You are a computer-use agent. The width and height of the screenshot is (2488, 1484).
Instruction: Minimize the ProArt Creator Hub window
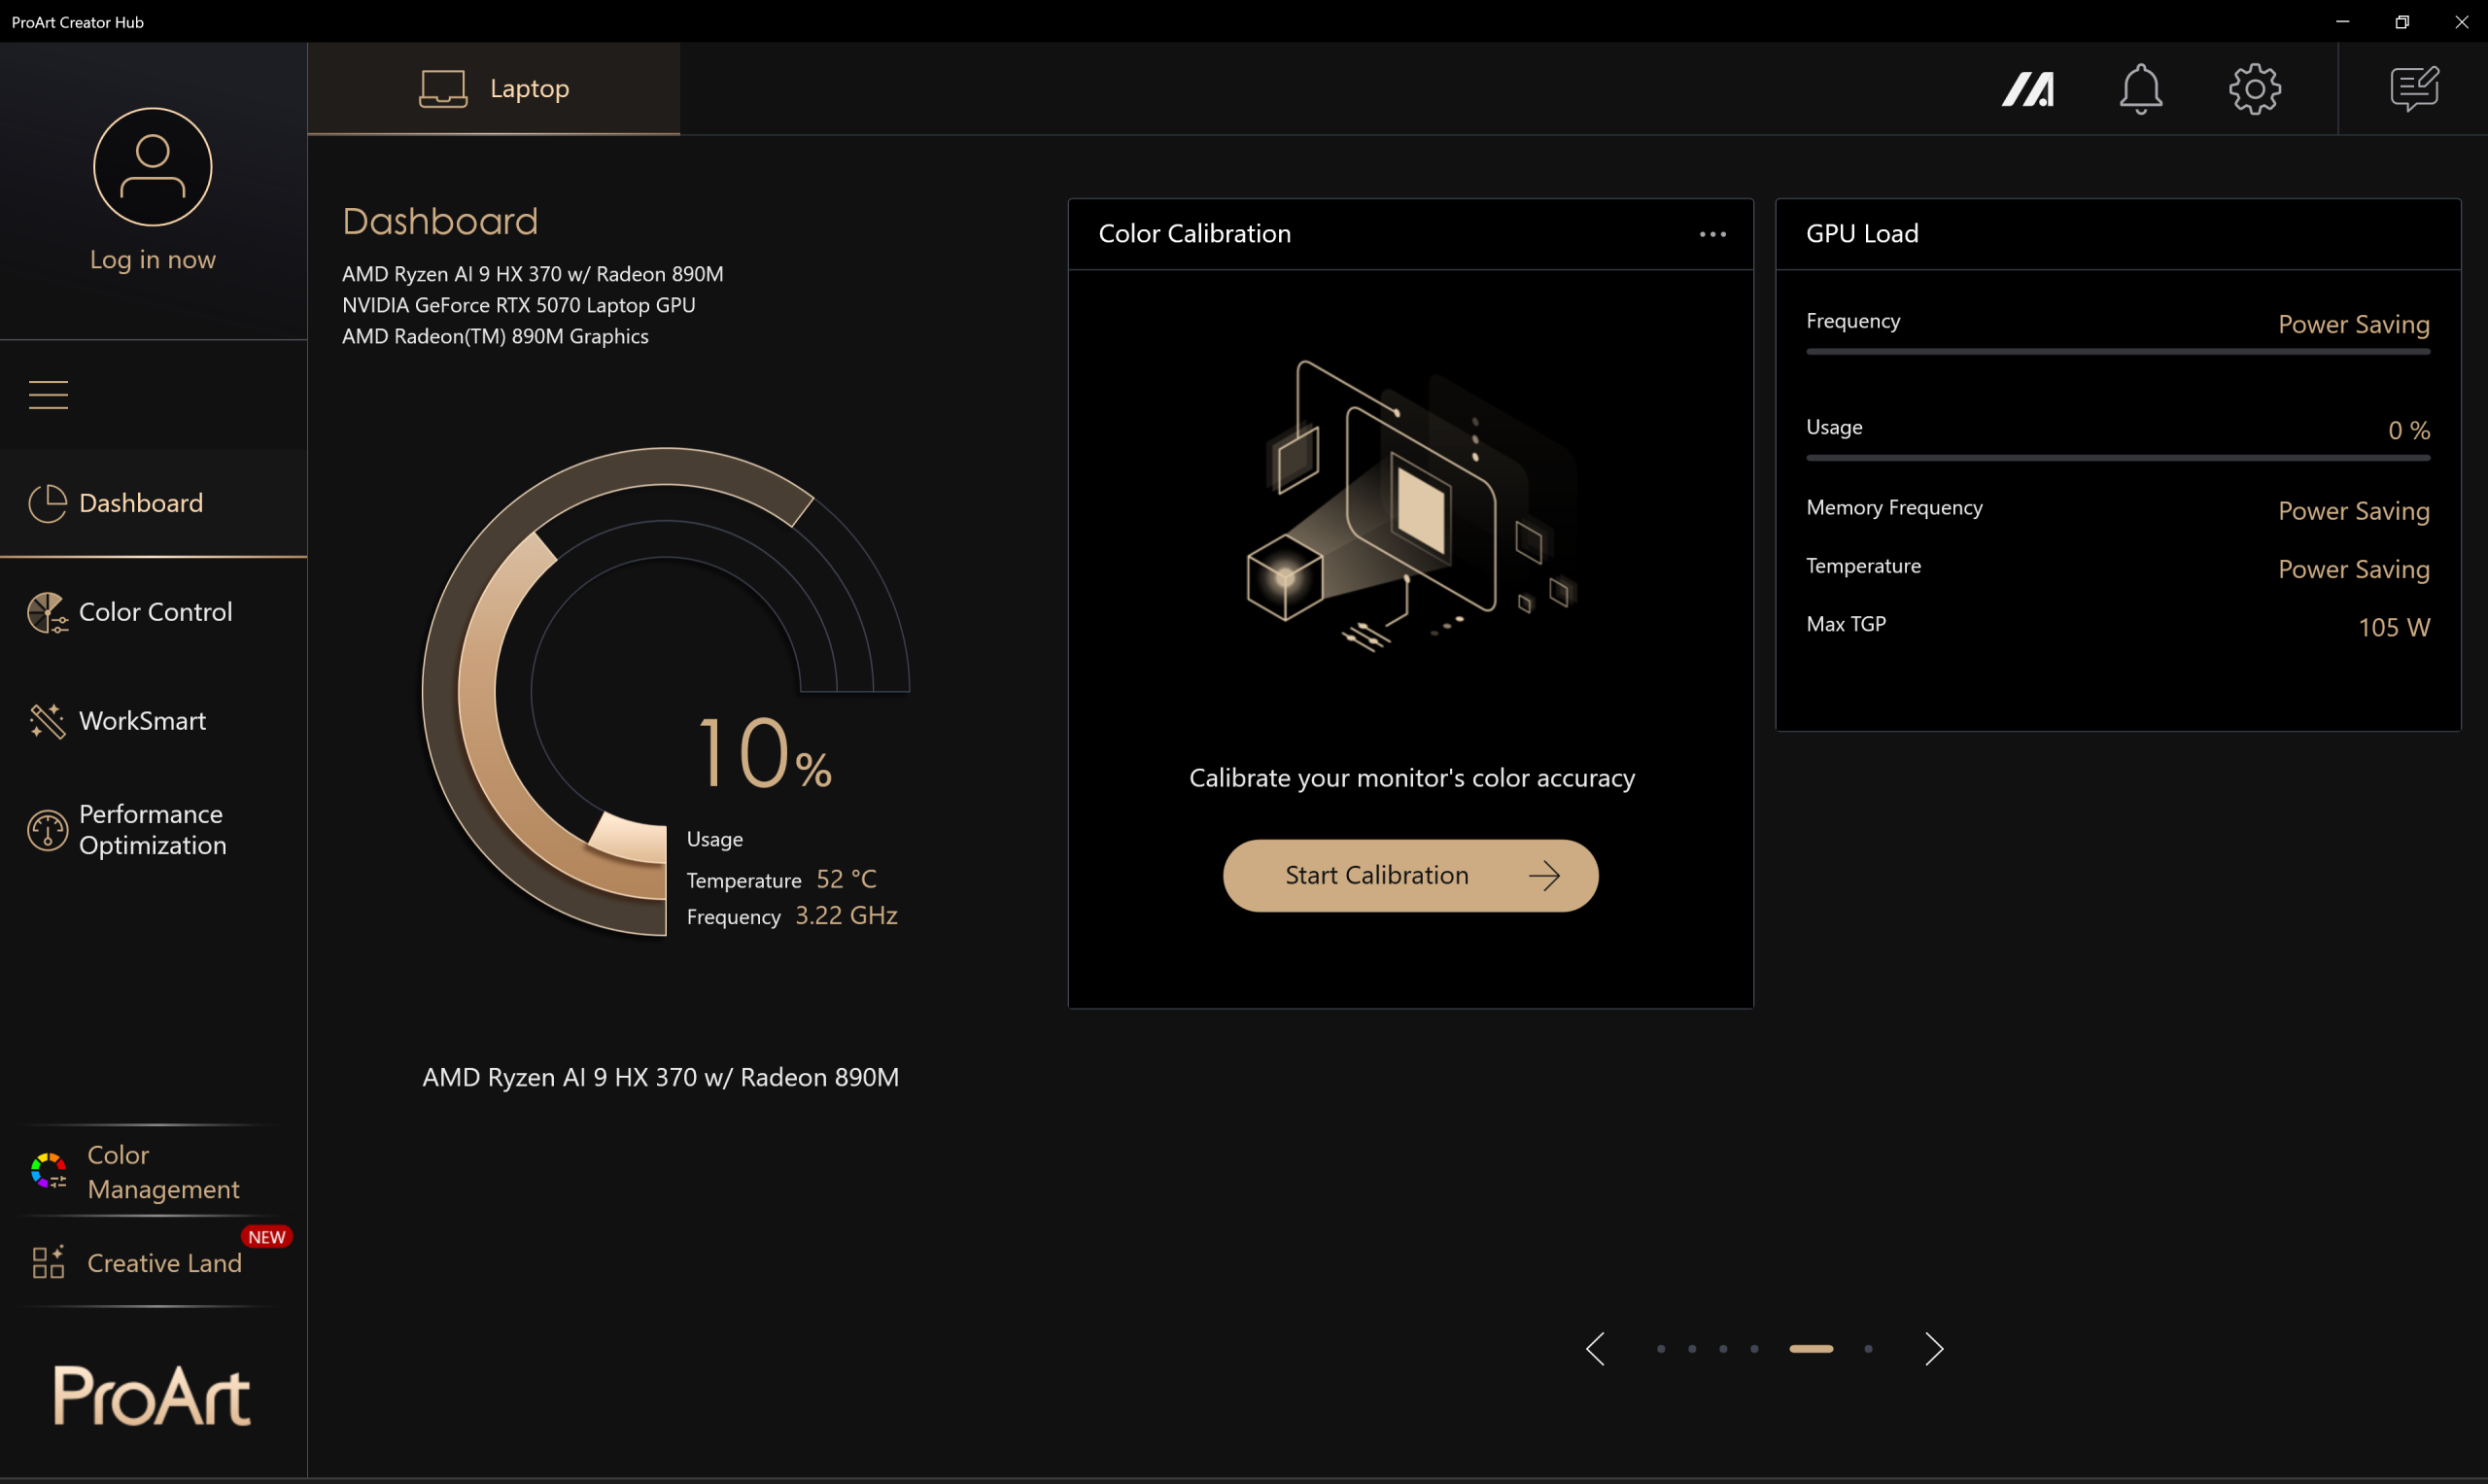pos(2342,21)
